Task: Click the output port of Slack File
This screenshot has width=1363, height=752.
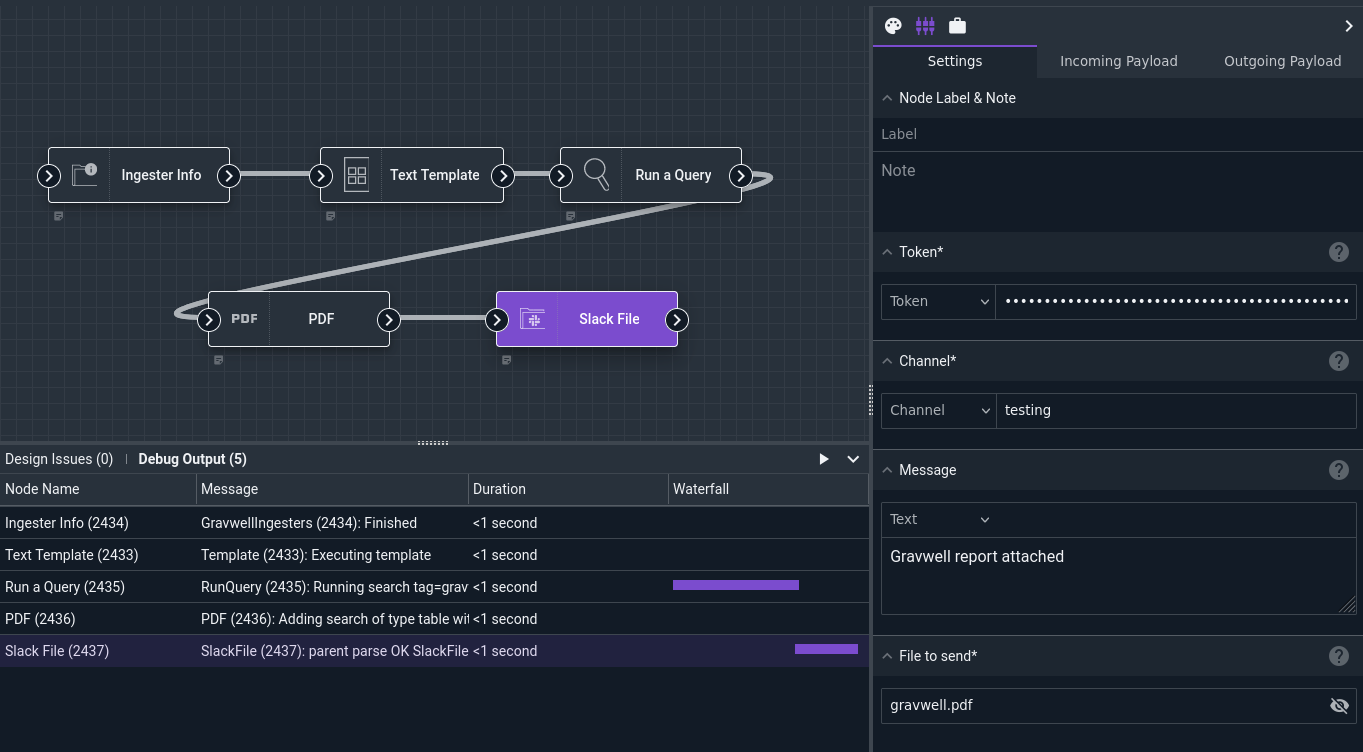Action: click(677, 320)
